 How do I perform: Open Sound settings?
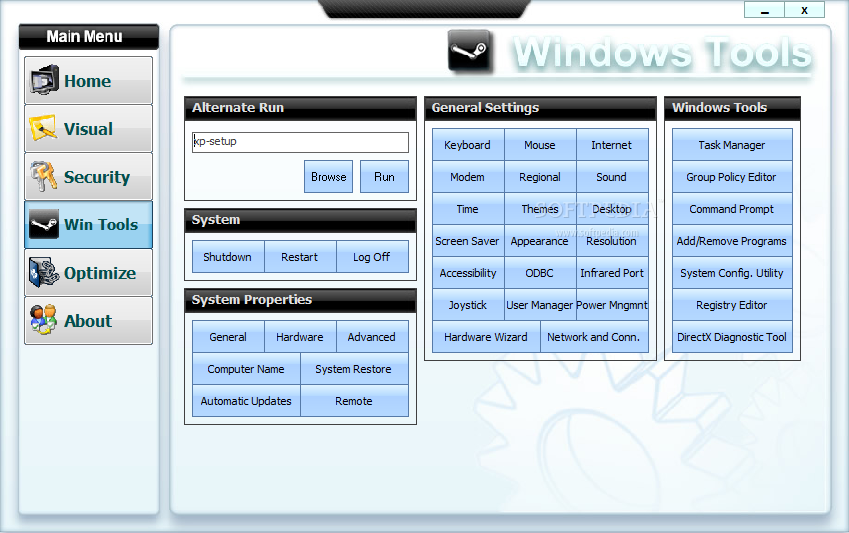(x=612, y=177)
